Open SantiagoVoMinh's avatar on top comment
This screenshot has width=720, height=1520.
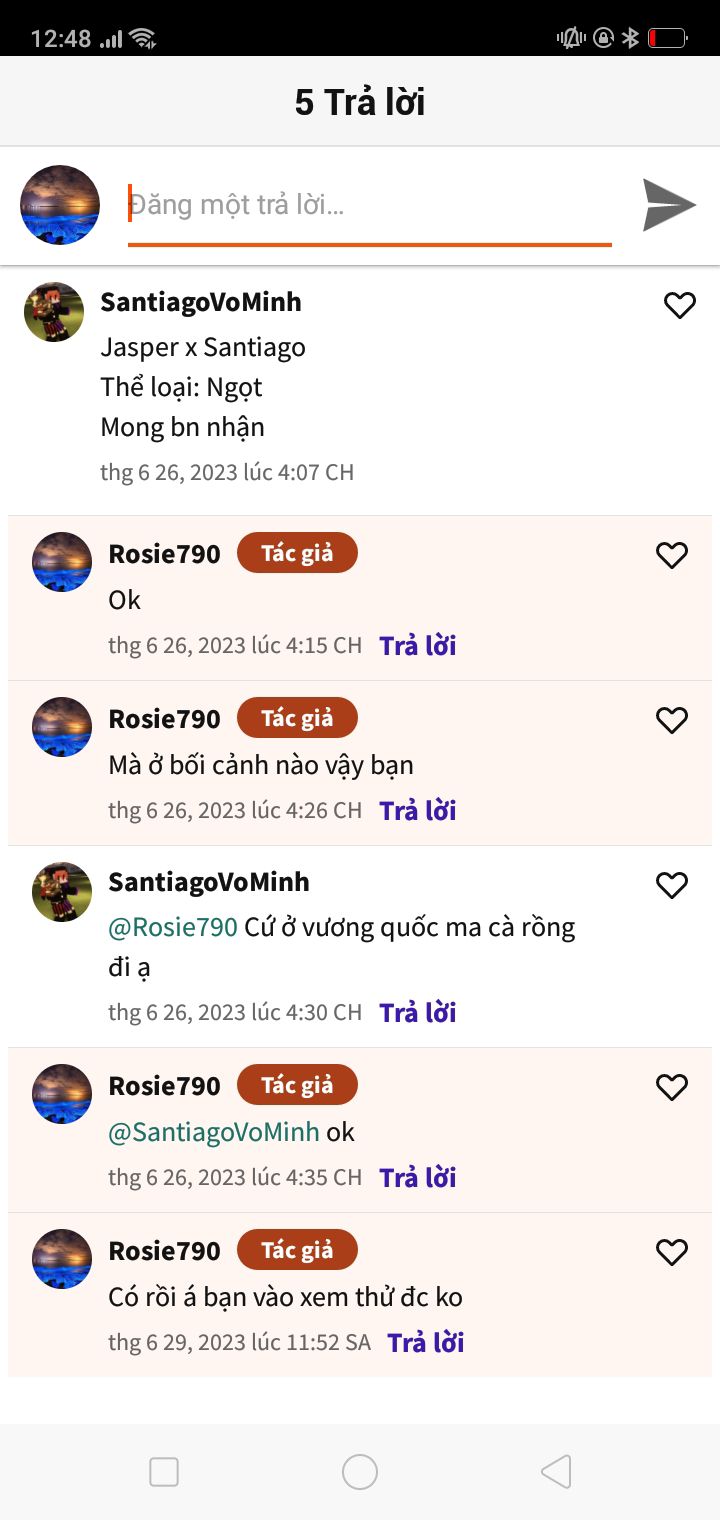click(54, 312)
